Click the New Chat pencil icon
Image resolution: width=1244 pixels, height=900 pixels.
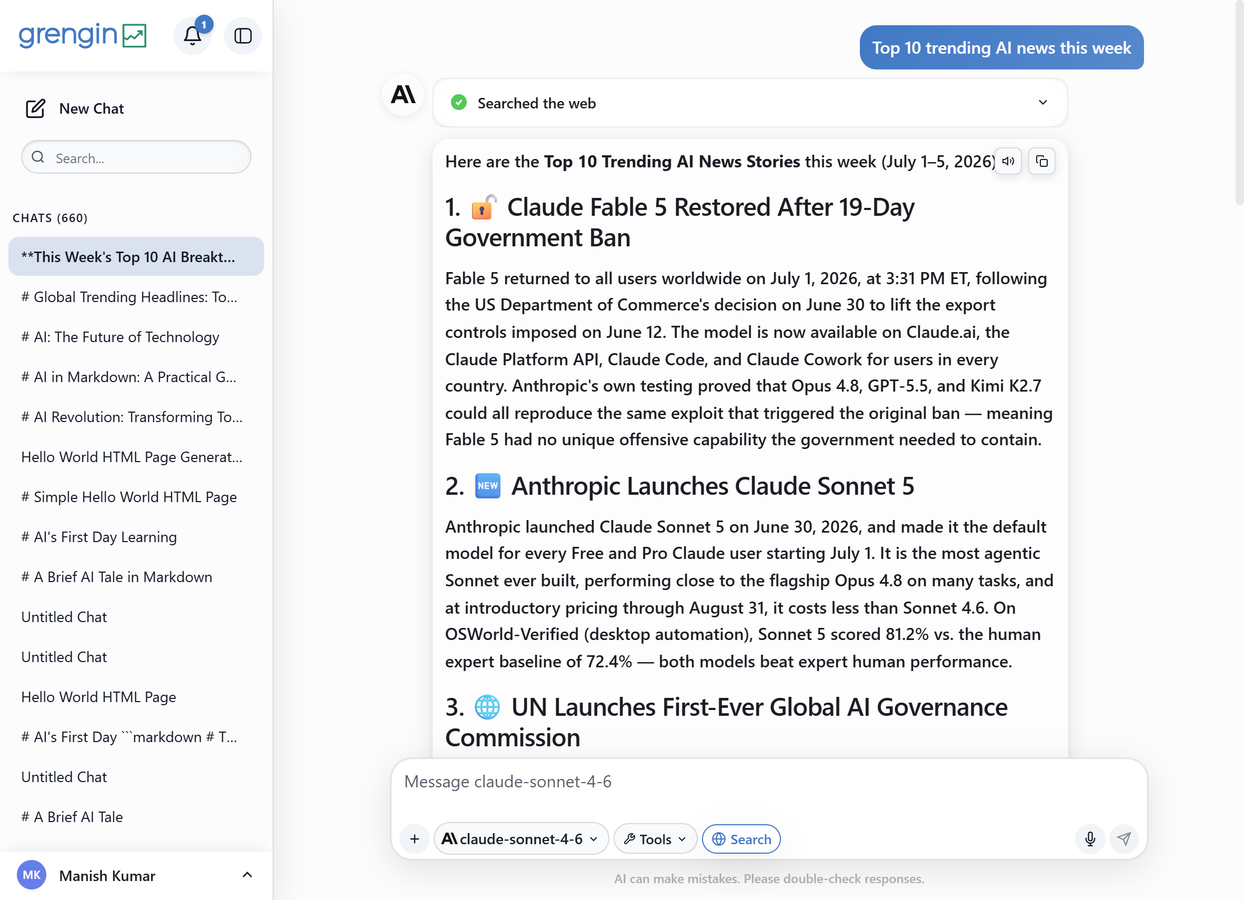[x=36, y=108]
